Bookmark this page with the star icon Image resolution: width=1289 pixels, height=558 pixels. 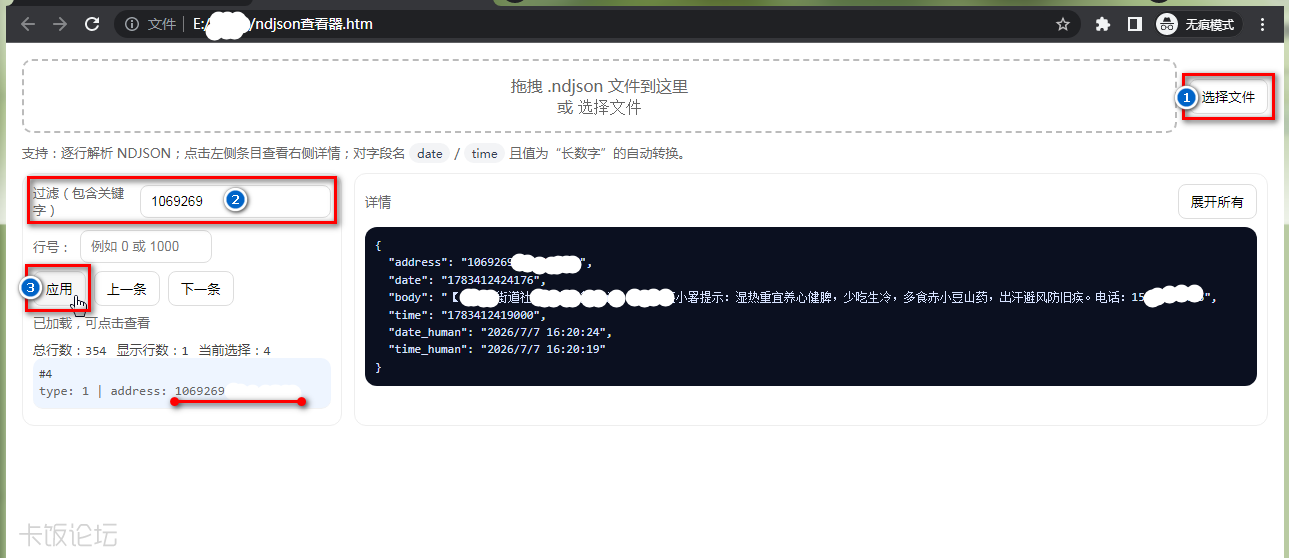tap(1063, 24)
